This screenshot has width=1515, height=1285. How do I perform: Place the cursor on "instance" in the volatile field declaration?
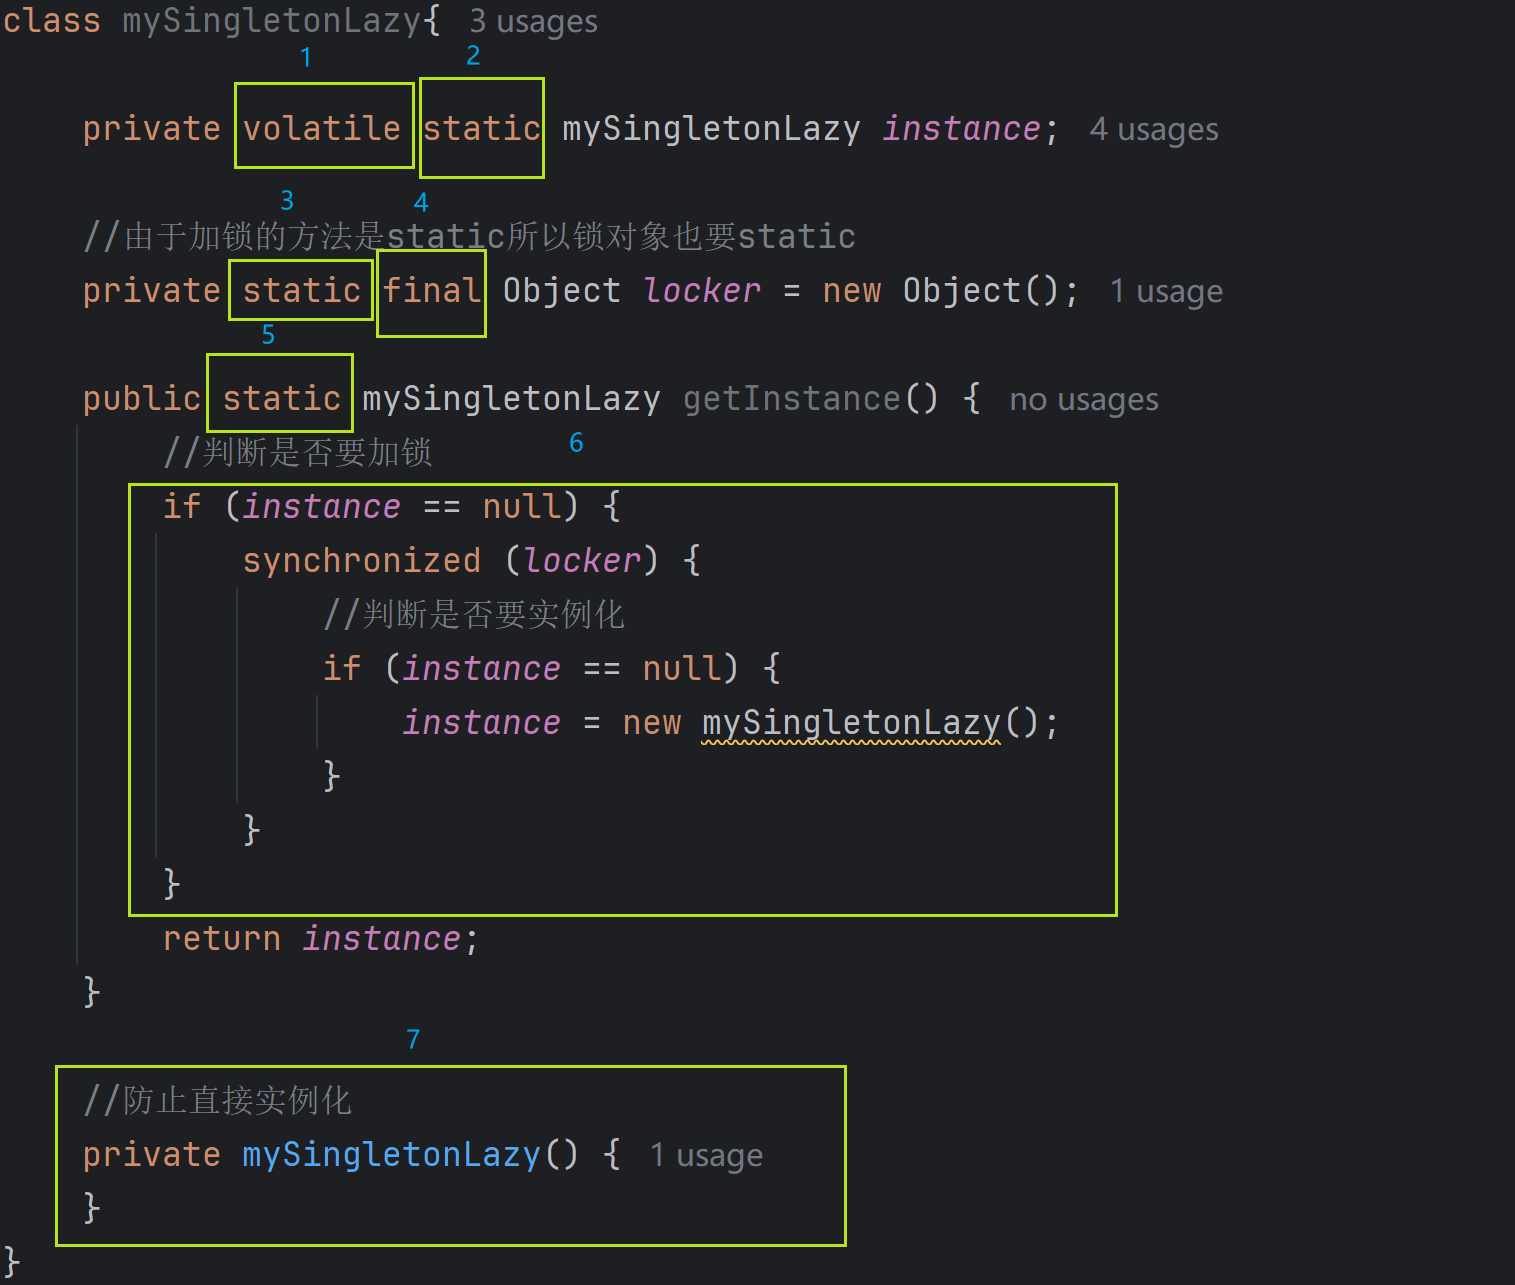961,128
